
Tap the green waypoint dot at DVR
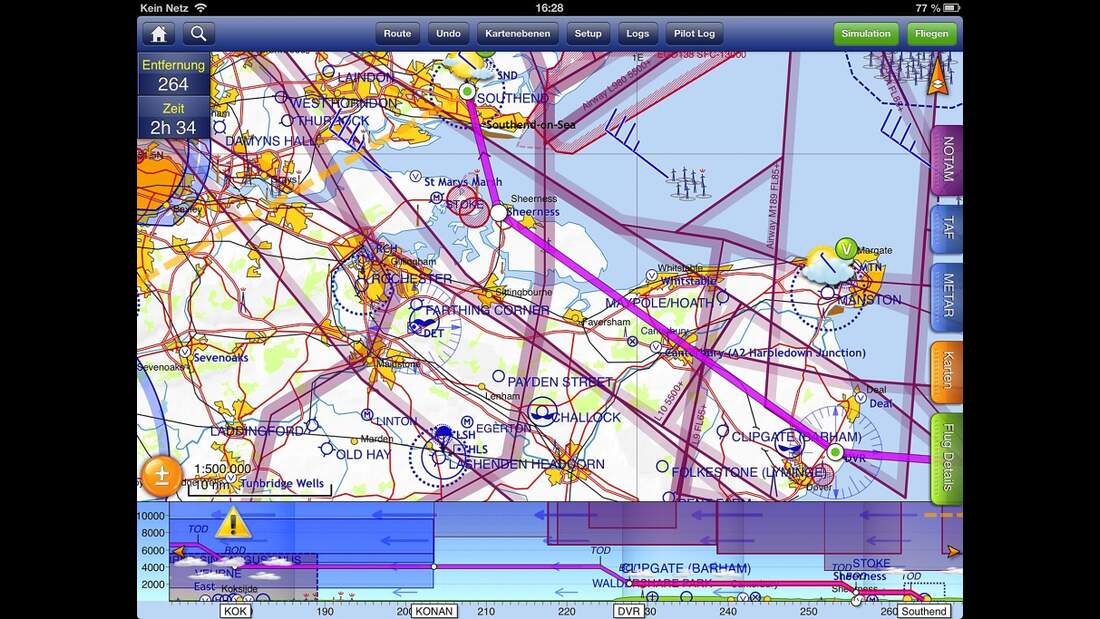(834, 452)
